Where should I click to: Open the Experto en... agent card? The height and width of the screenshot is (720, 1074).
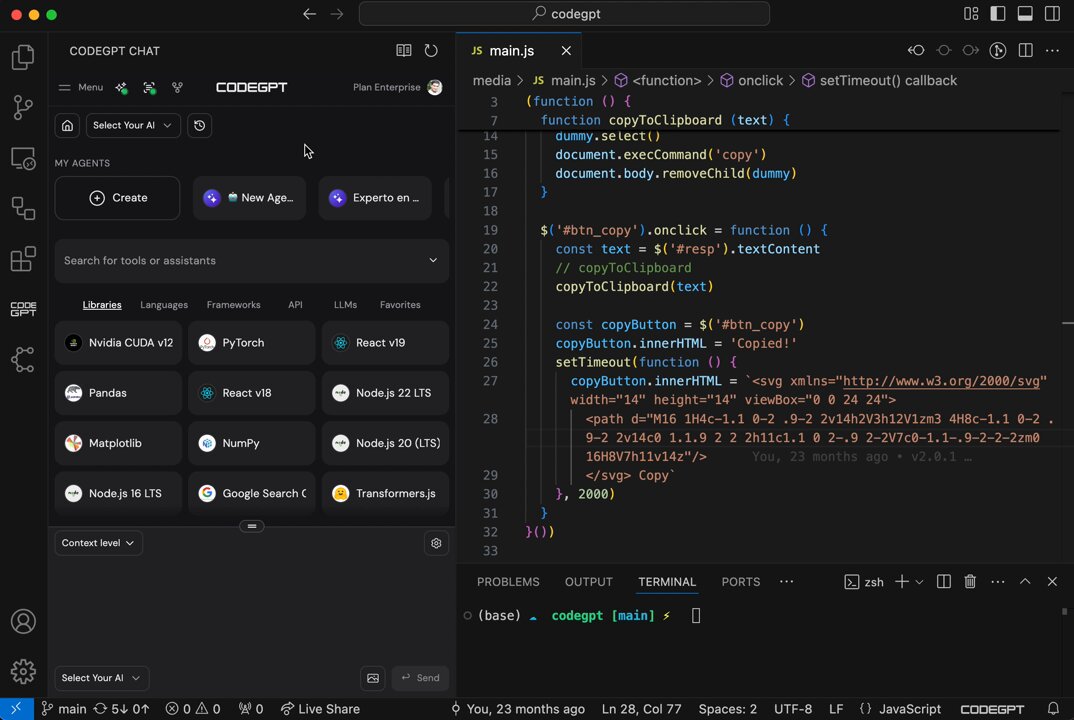[x=375, y=198]
